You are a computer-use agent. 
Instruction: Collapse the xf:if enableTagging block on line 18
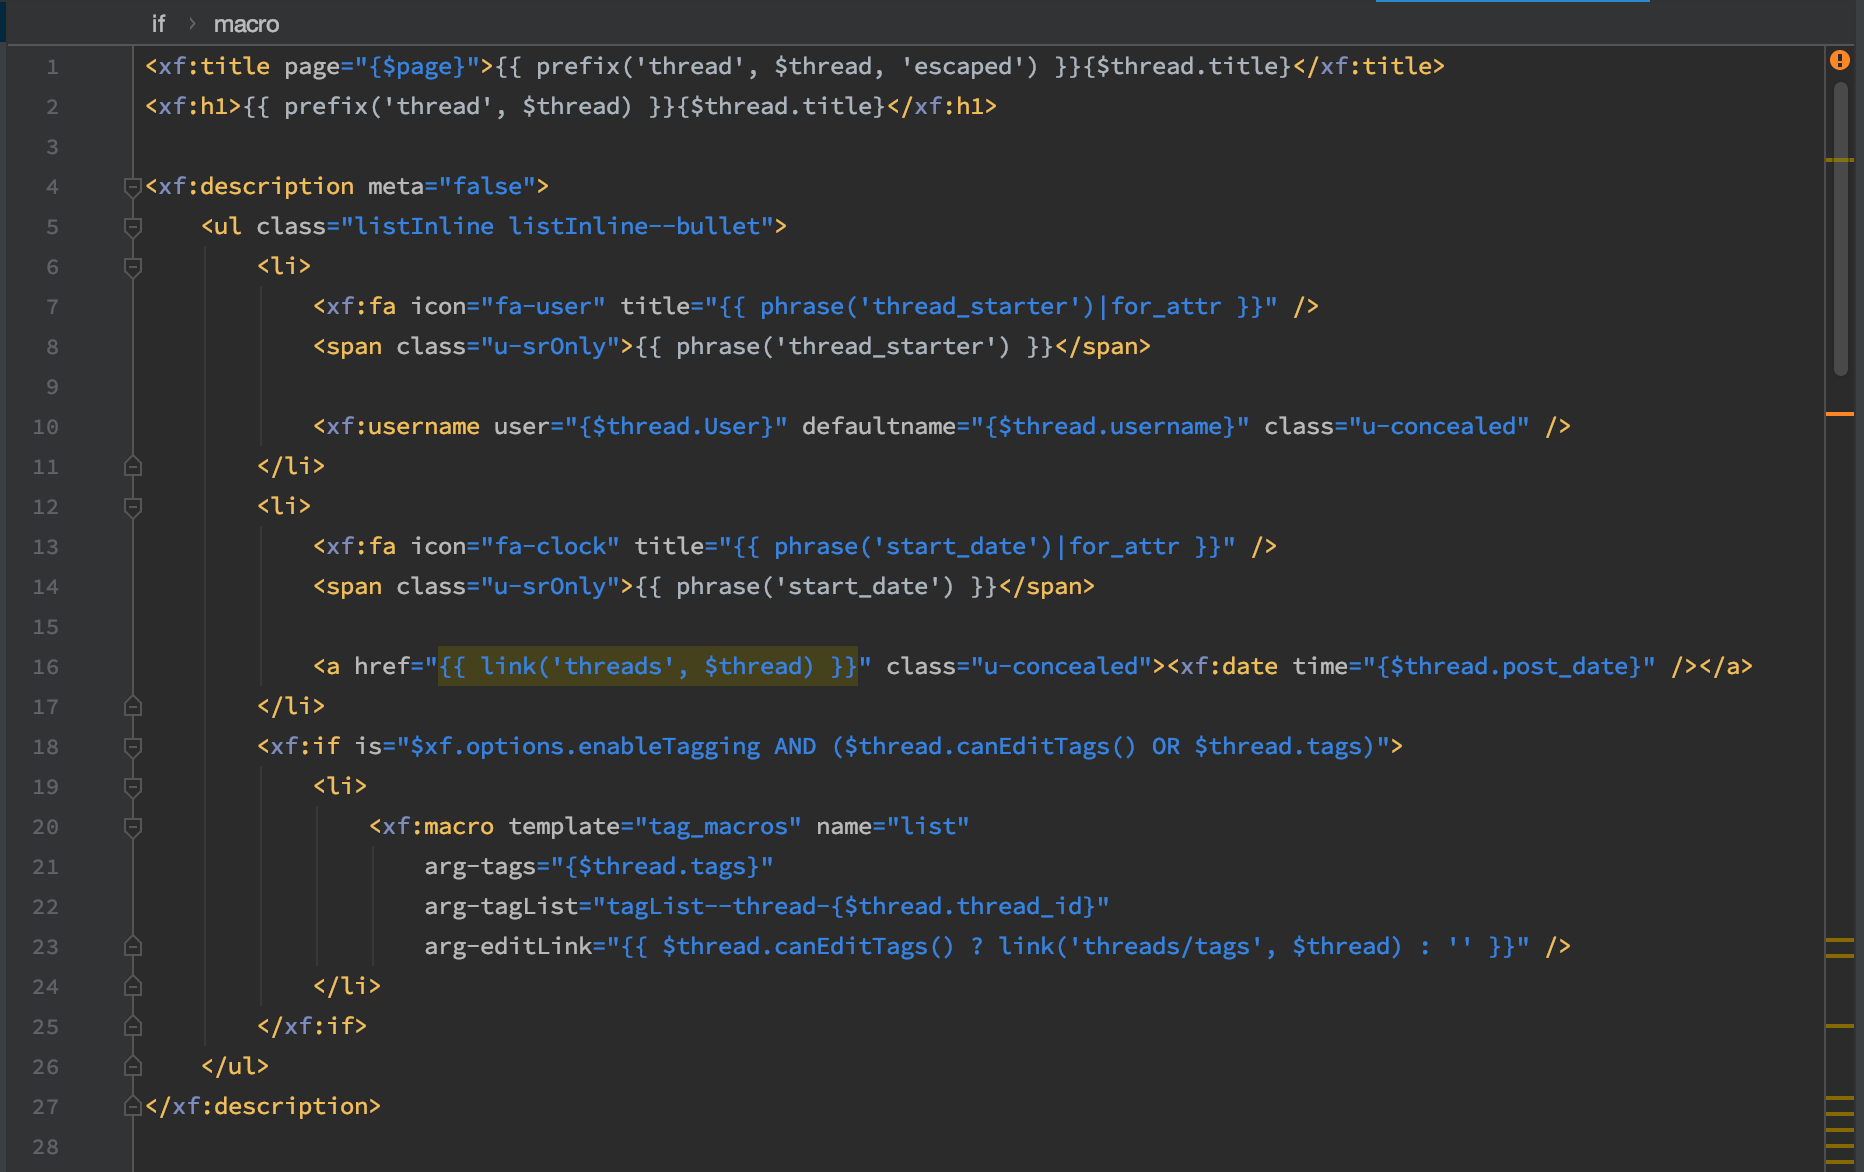tap(132, 747)
